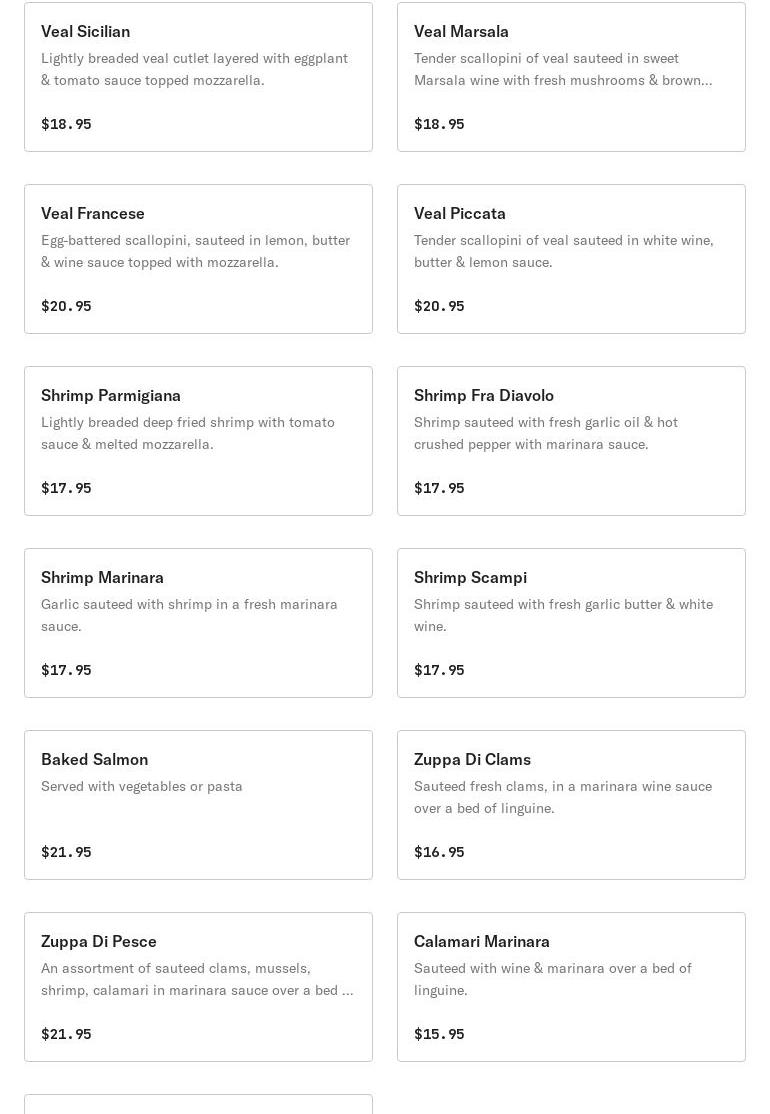Viewport: 770px width, 1114px height.
Task: Click the "Served with vegetables or pasta" text
Action: click(x=142, y=786)
